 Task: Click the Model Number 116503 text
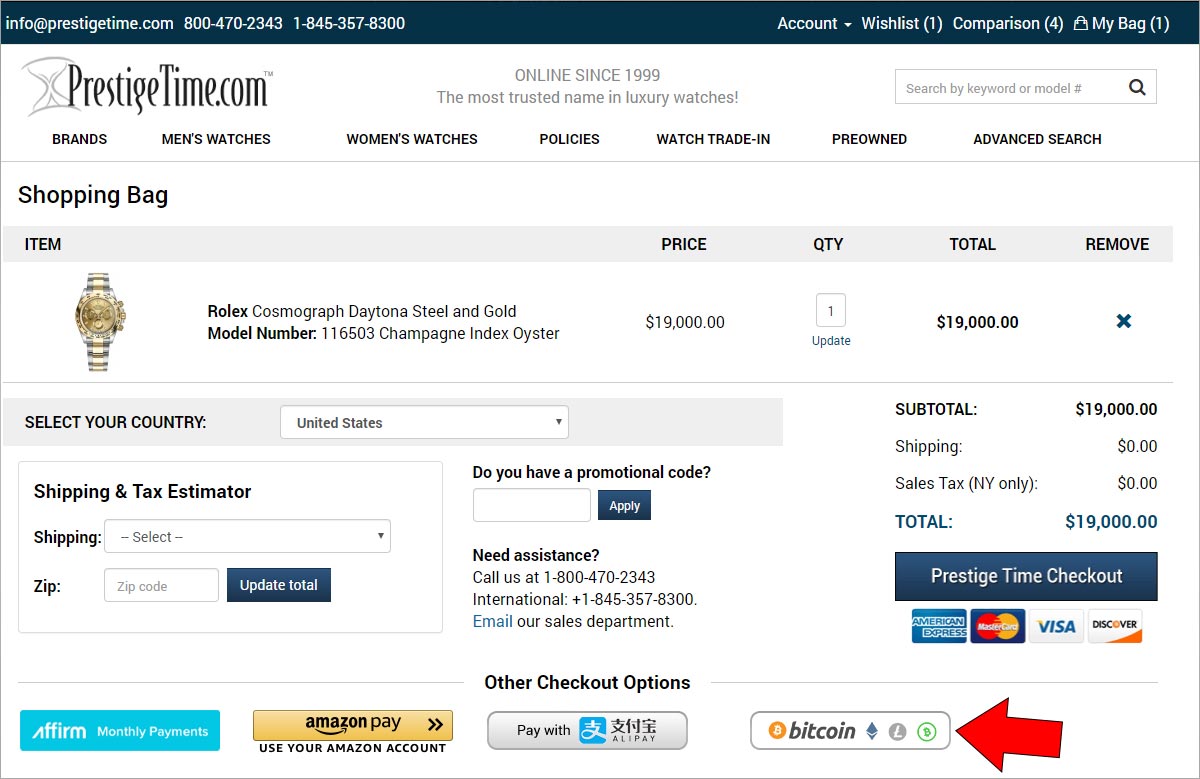pyautogui.click(x=383, y=333)
